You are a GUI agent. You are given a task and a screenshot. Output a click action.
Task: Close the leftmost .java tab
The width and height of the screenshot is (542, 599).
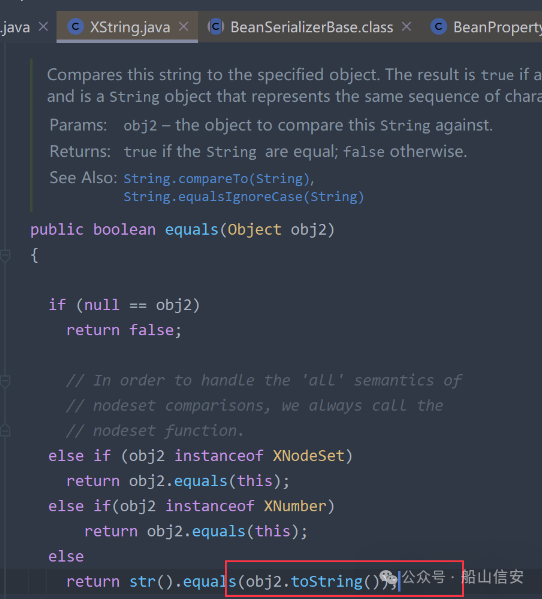click(44, 27)
